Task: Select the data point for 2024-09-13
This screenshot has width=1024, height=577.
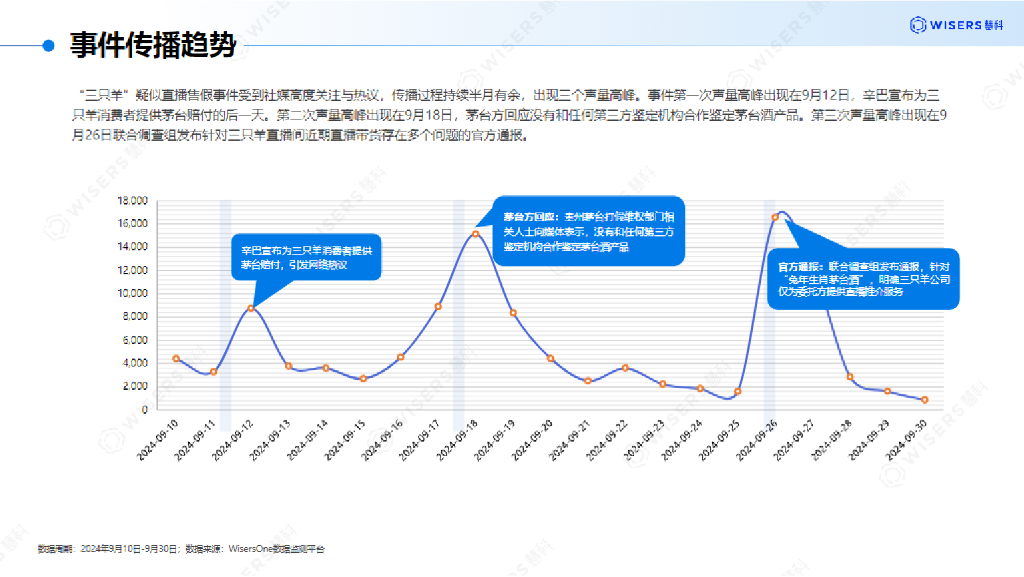Action: tap(289, 366)
